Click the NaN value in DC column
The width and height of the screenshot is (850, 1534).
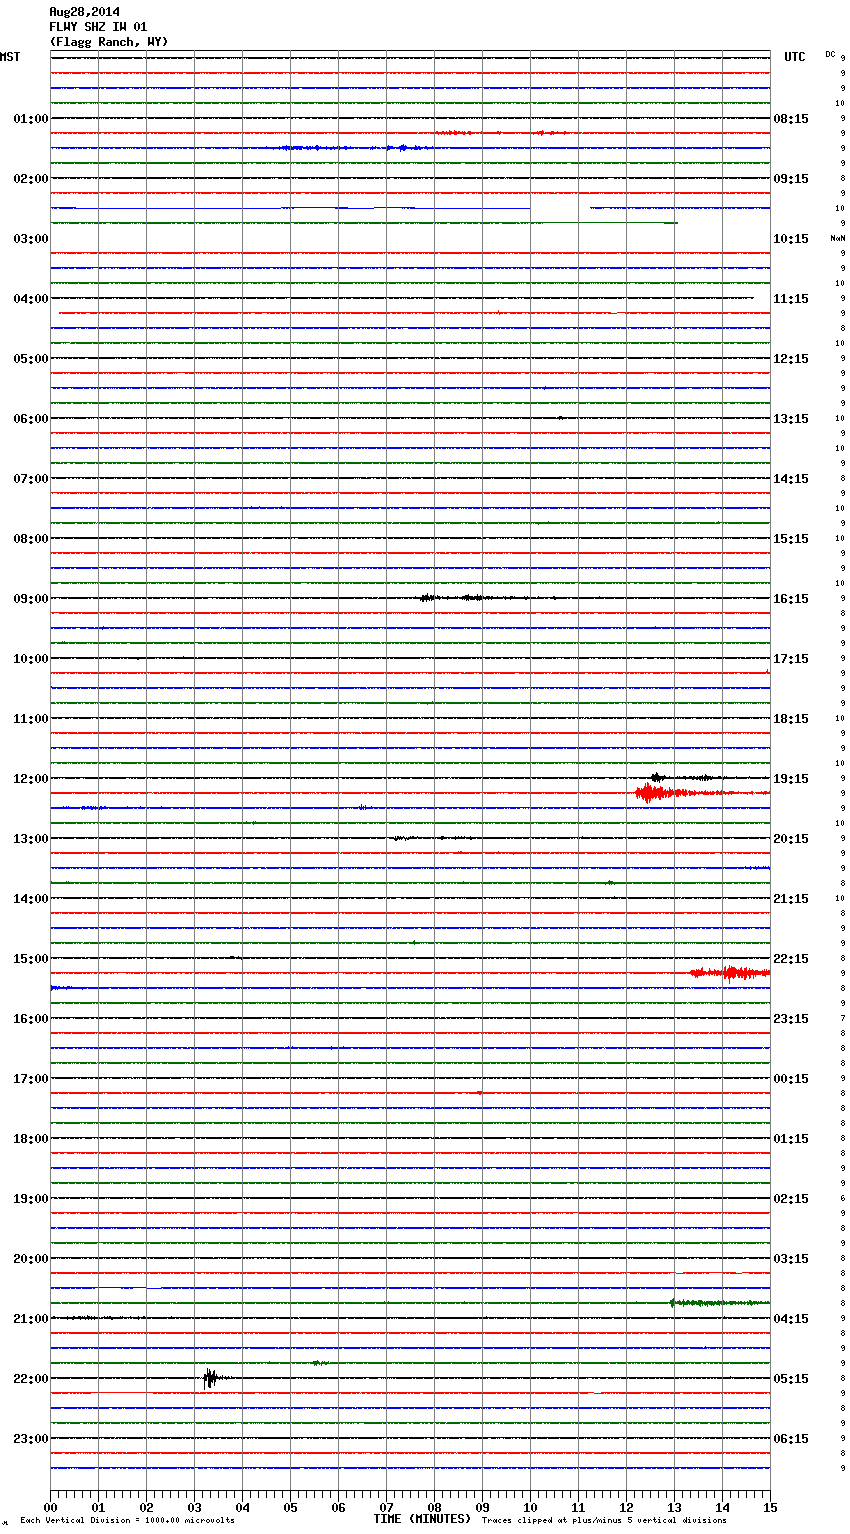click(838, 238)
